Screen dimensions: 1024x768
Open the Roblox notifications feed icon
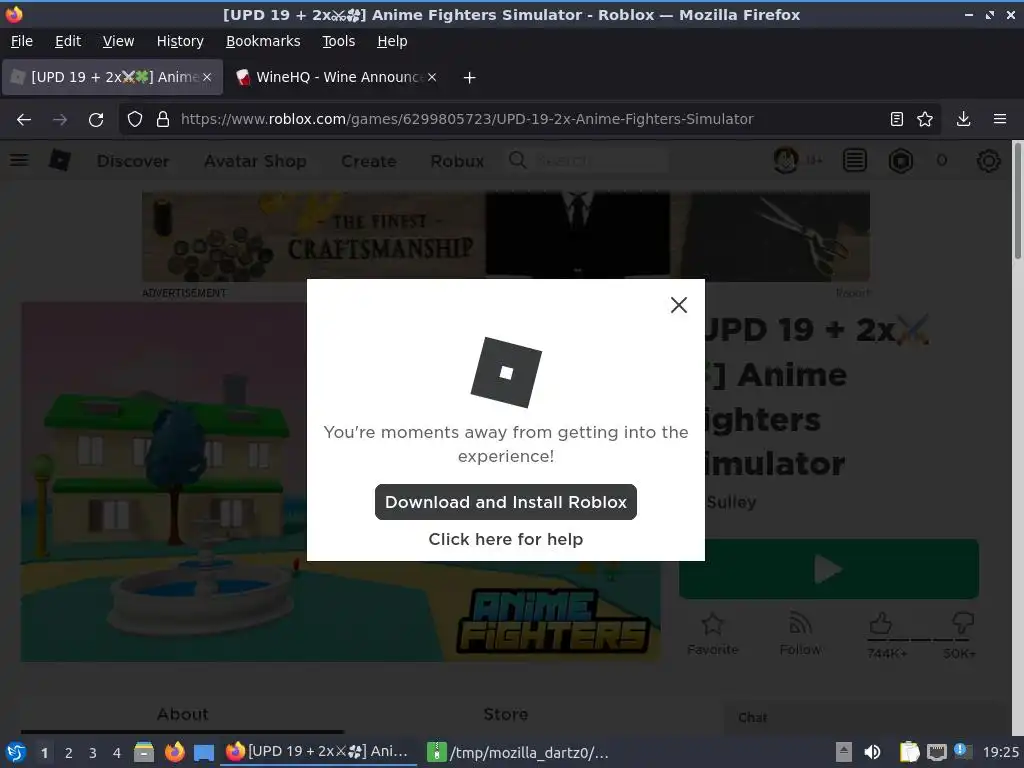click(x=855, y=160)
